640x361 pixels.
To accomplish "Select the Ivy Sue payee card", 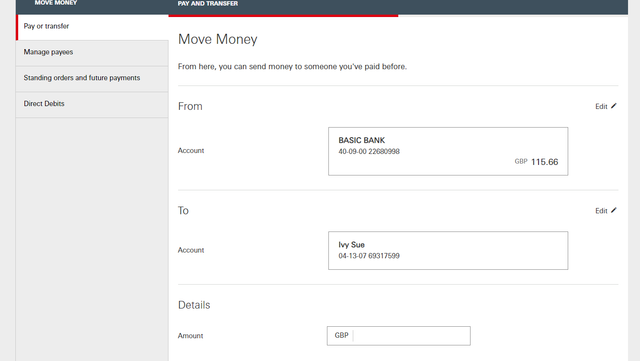I will [x=448, y=250].
